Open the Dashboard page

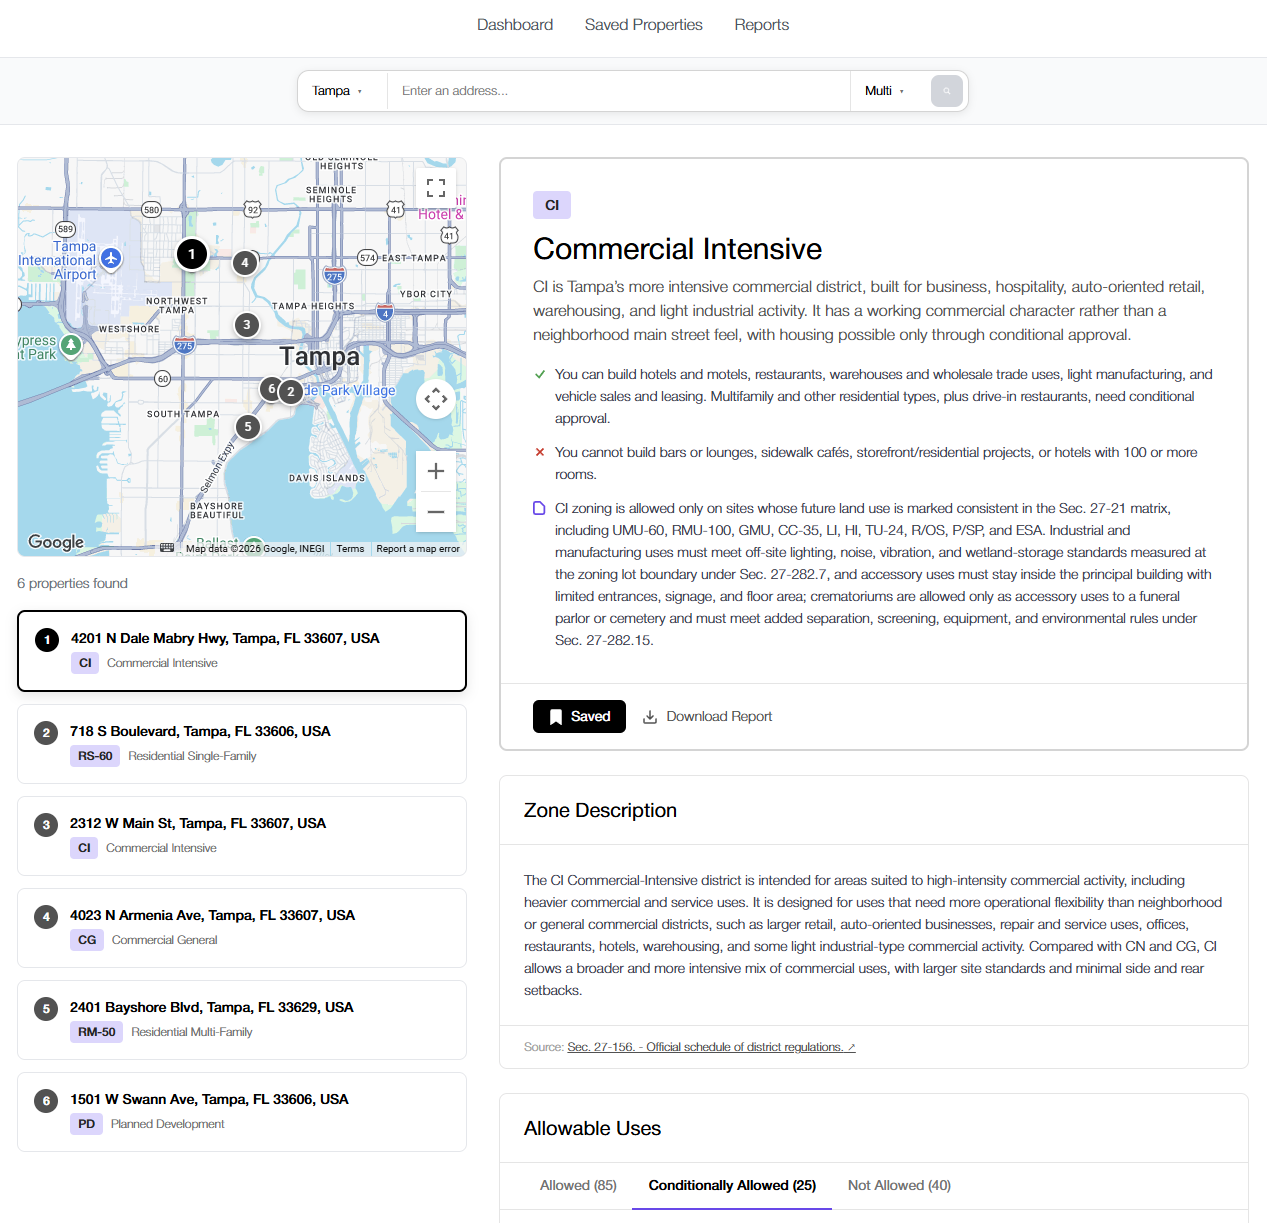tap(515, 25)
